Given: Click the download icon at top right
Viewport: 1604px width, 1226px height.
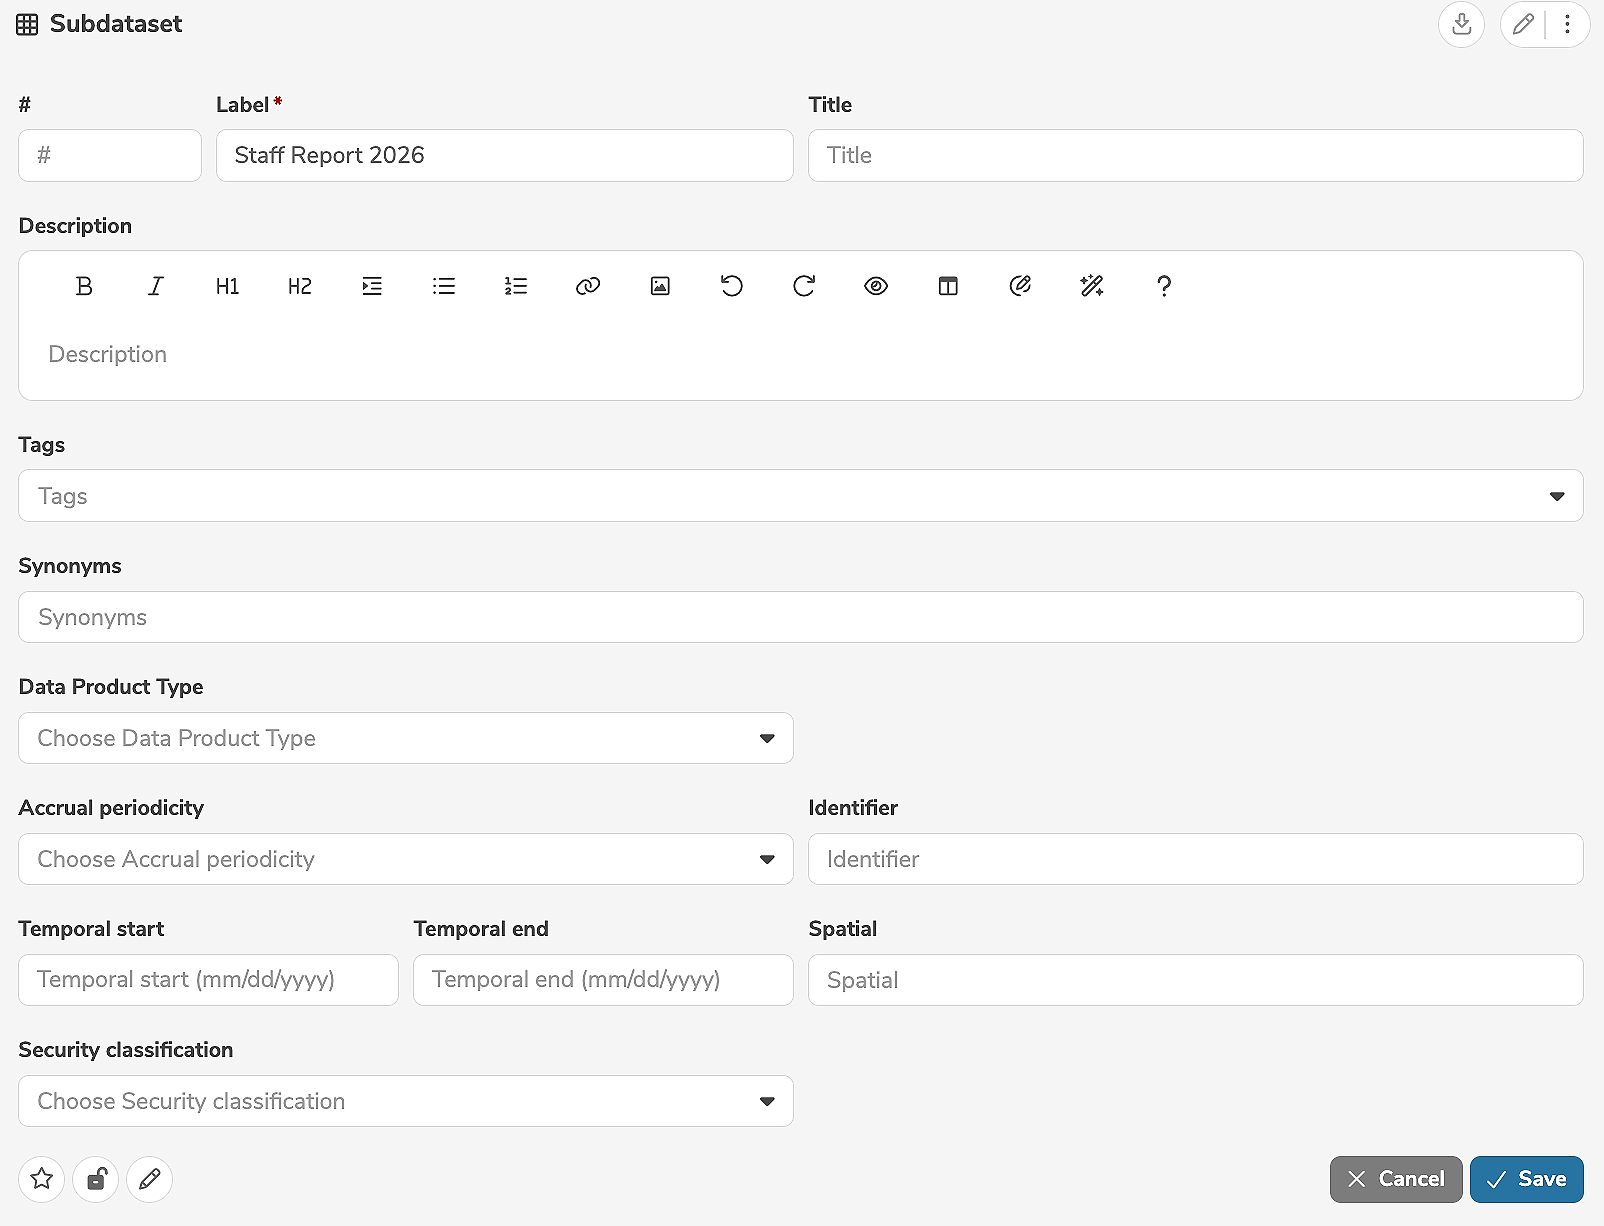Looking at the screenshot, I should point(1461,24).
